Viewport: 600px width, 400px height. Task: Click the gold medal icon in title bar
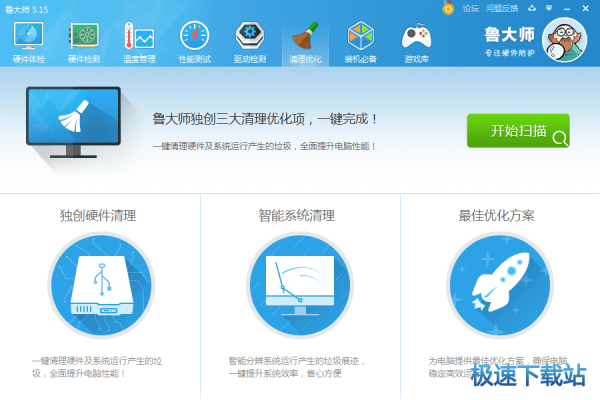tap(448, 8)
